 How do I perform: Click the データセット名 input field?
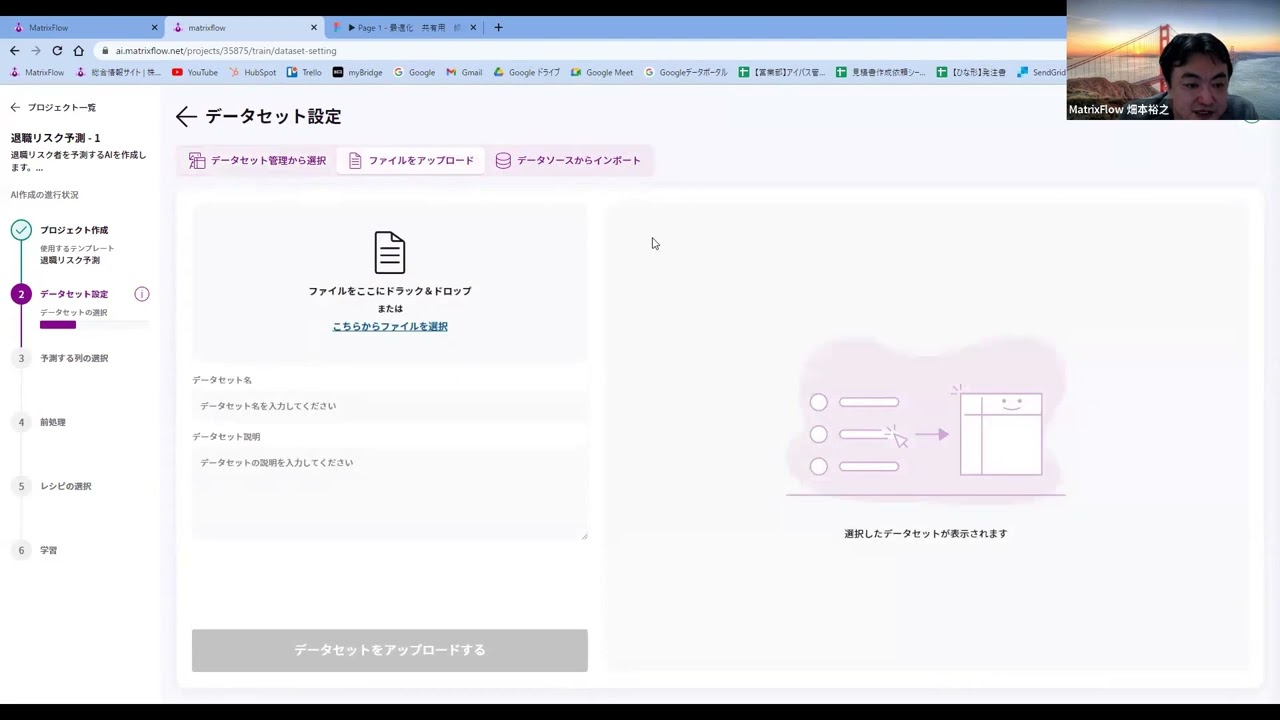pyautogui.click(x=390, y=406)
